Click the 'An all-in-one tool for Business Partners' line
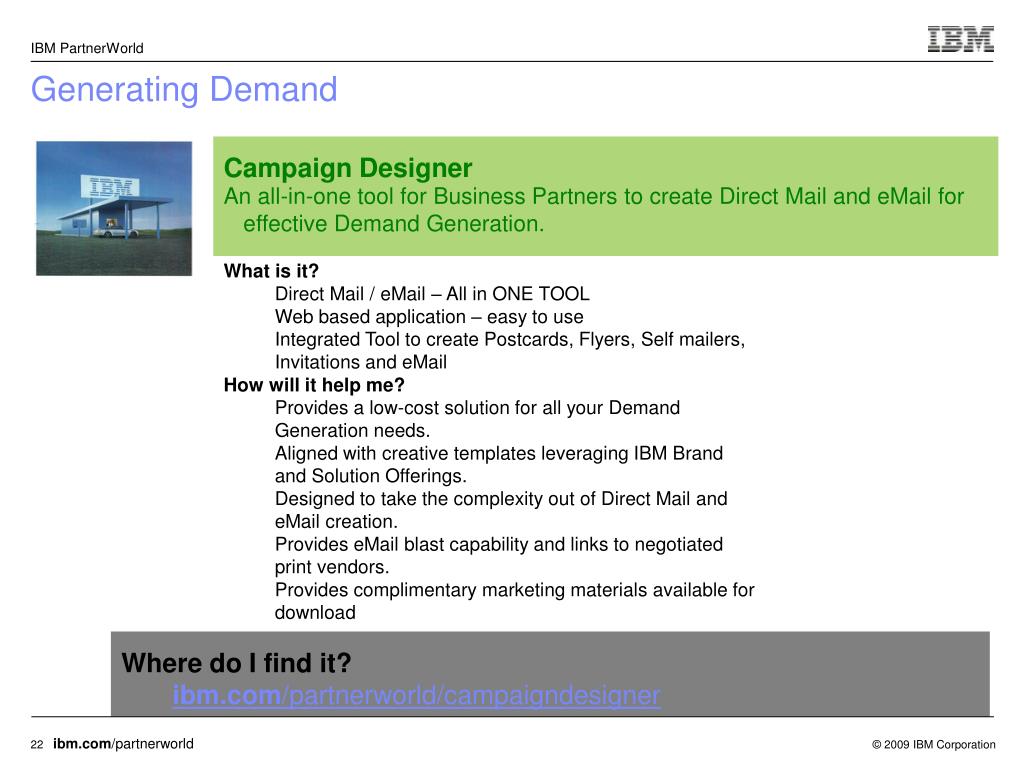This screenshot has height=768, width=1024. [594, 197]
